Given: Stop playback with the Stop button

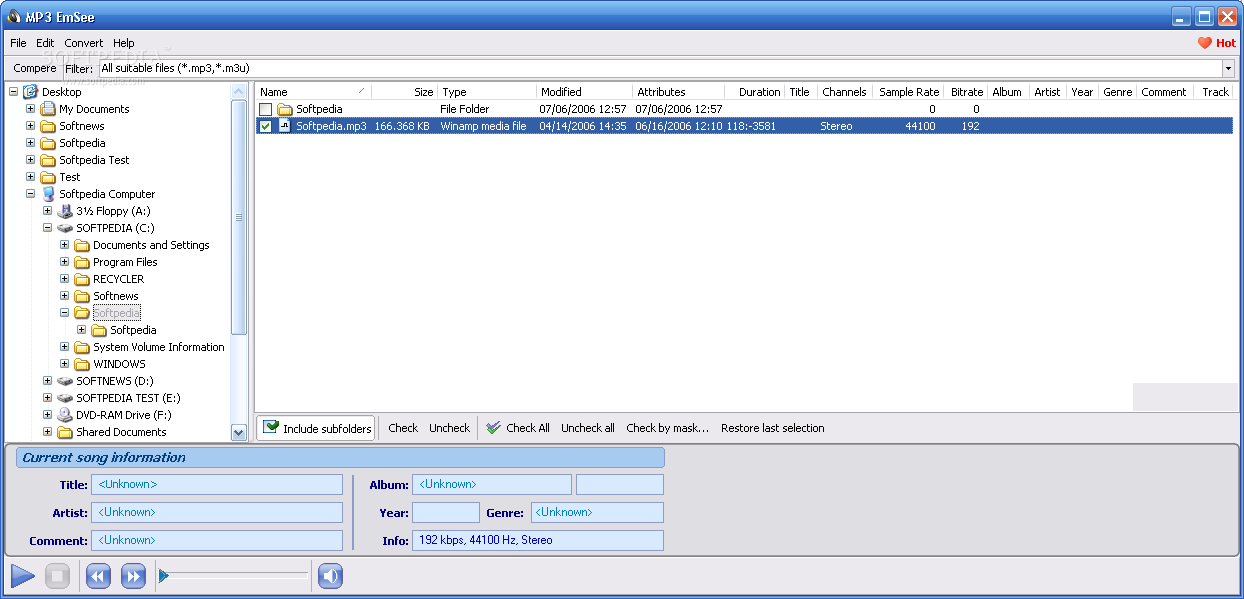Looking at the screenshot, I should pyautogui.click(x=58, y=576).
